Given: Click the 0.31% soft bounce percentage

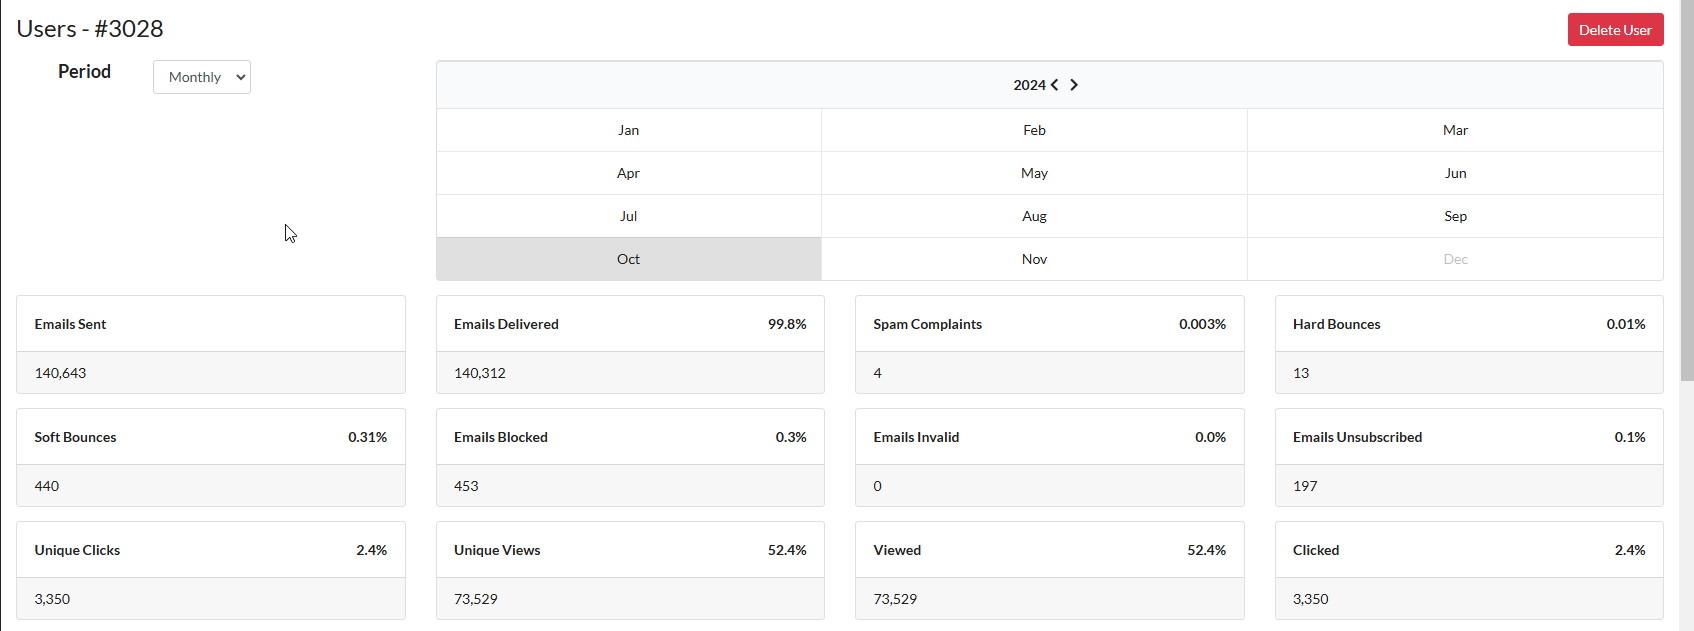Looking at the screenshot, I should pos(367,437).
